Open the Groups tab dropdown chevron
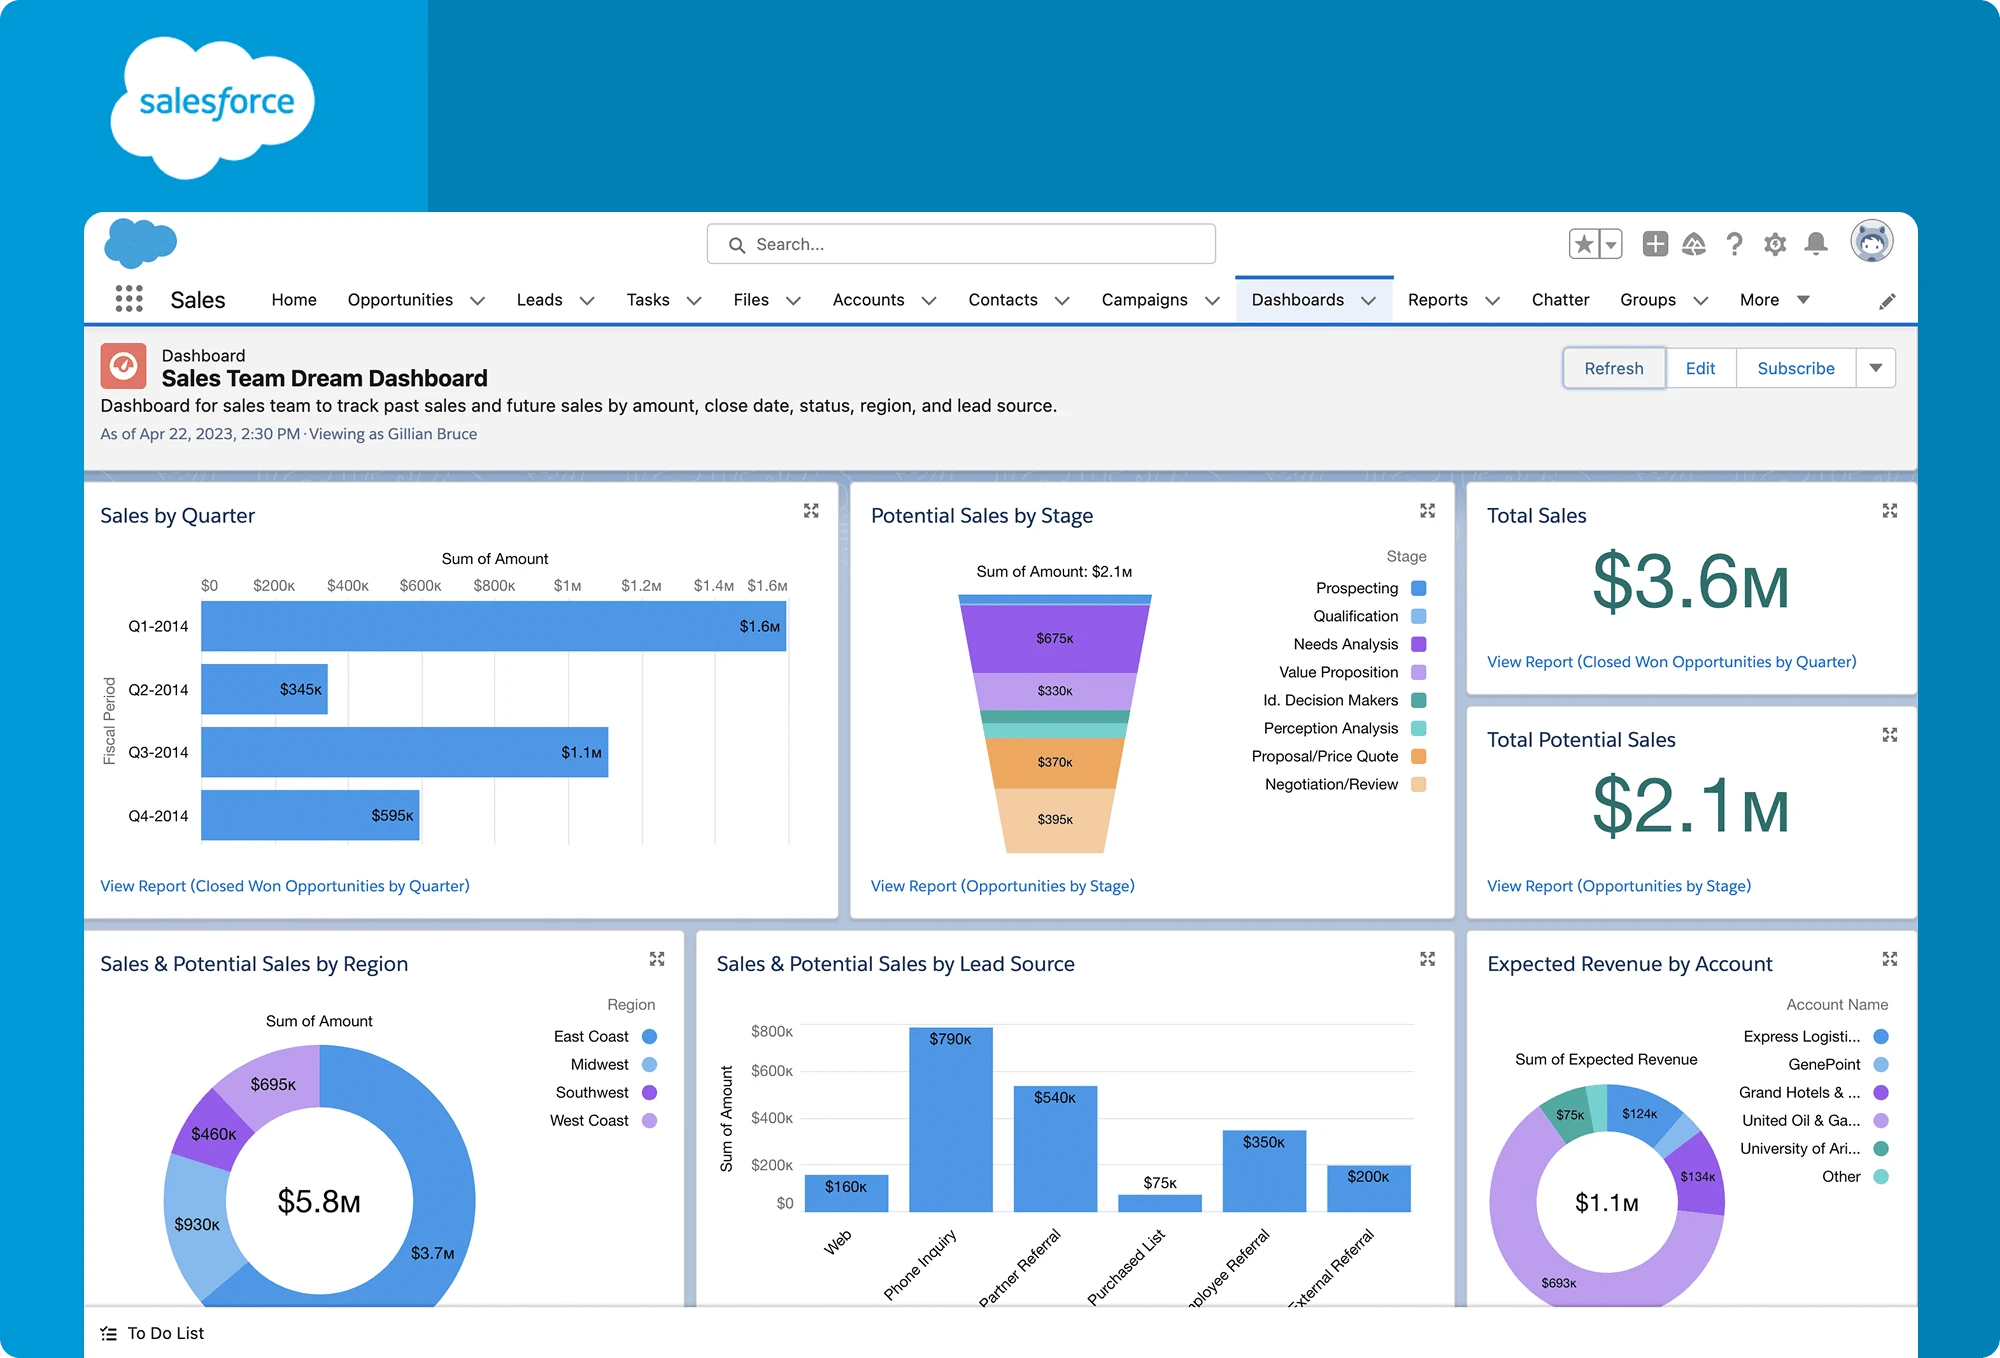Screen dimensions: 2000x1358 tap(1700, 301)
